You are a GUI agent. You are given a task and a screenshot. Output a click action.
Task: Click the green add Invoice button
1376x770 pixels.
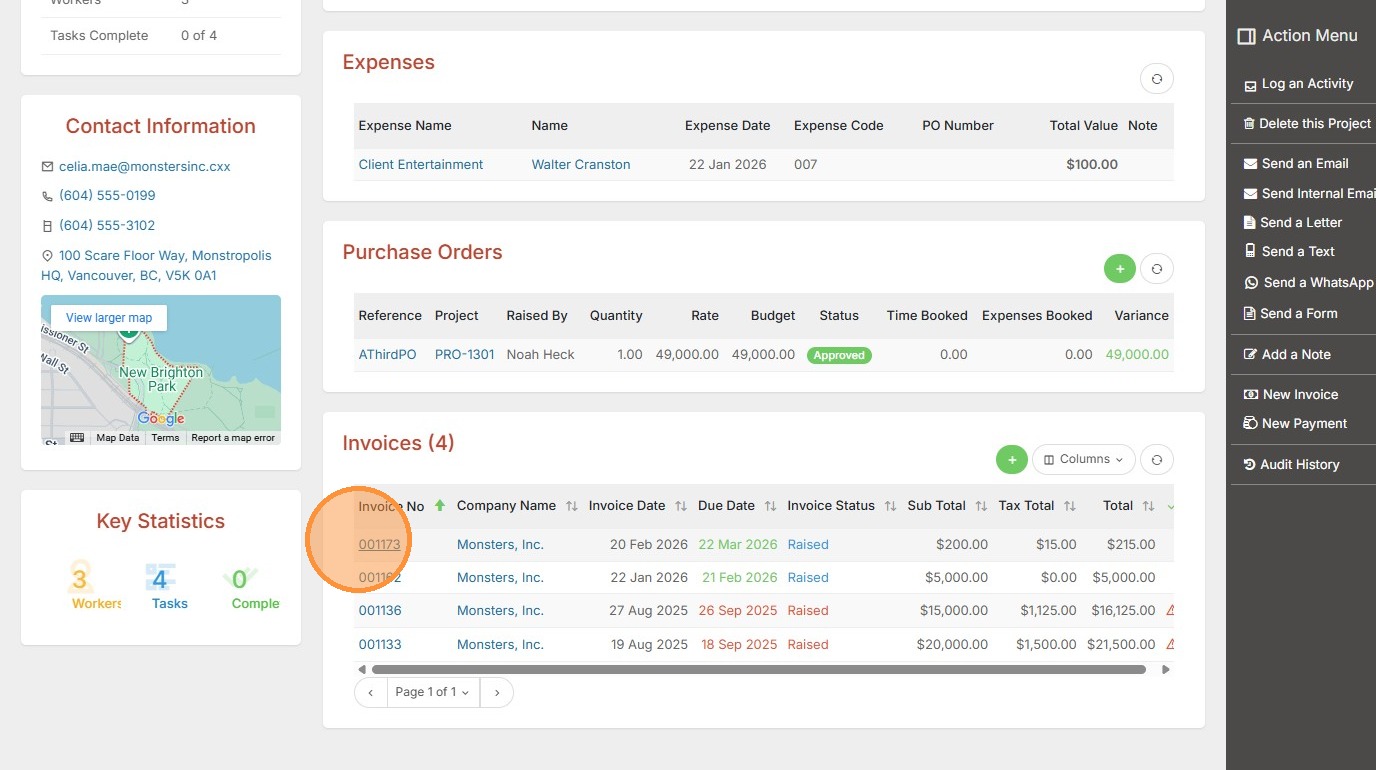pos(1011,459)
